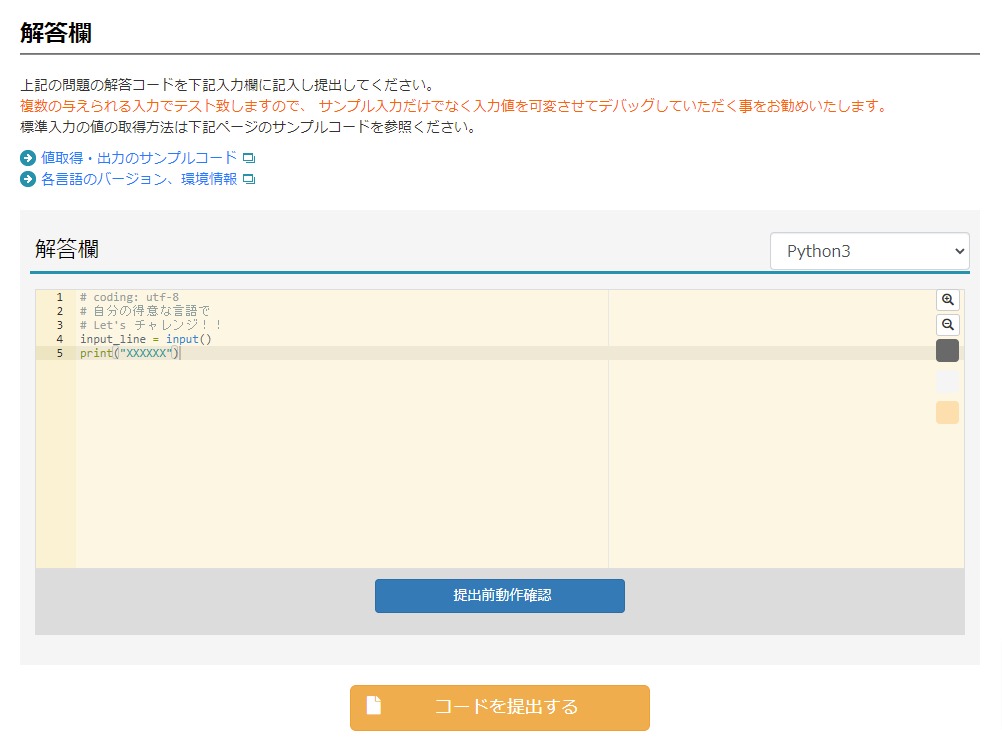Click arrow icon beside 各言語のバージョン link
The height and width of the screenshot is (748, 1002).
tap(27, 179)
